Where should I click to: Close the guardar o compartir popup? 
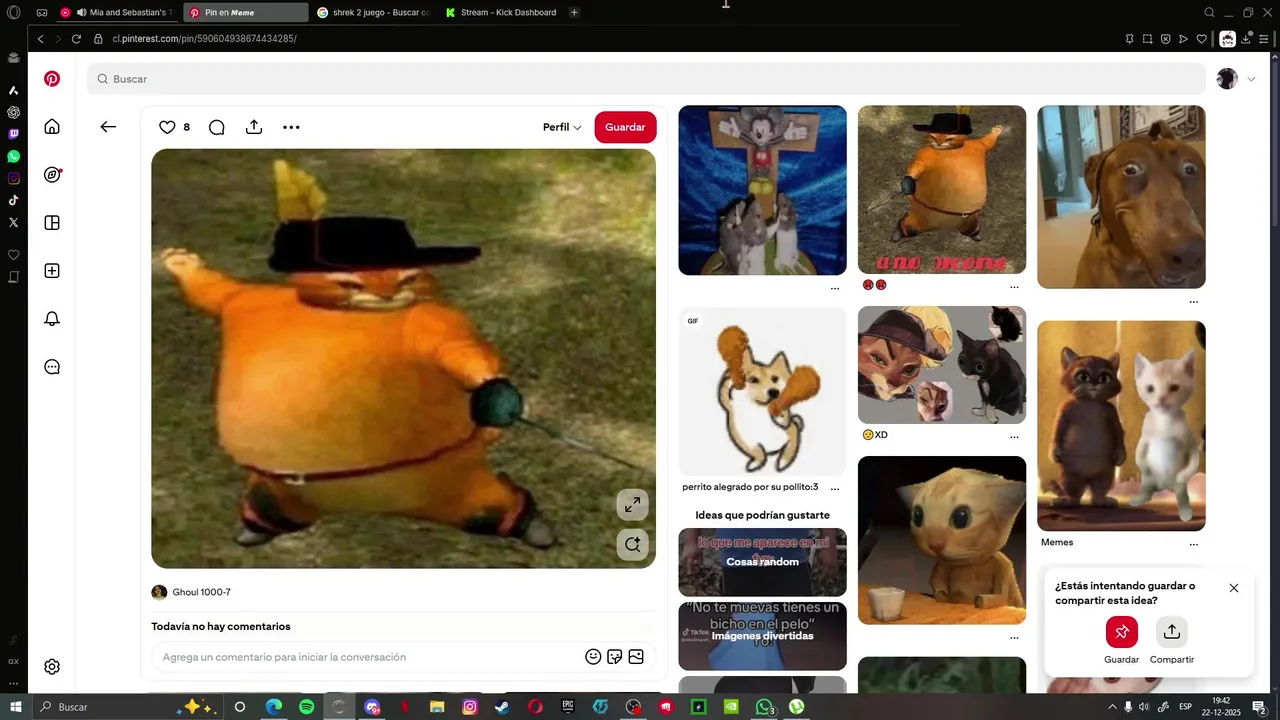pos(1234,588)
